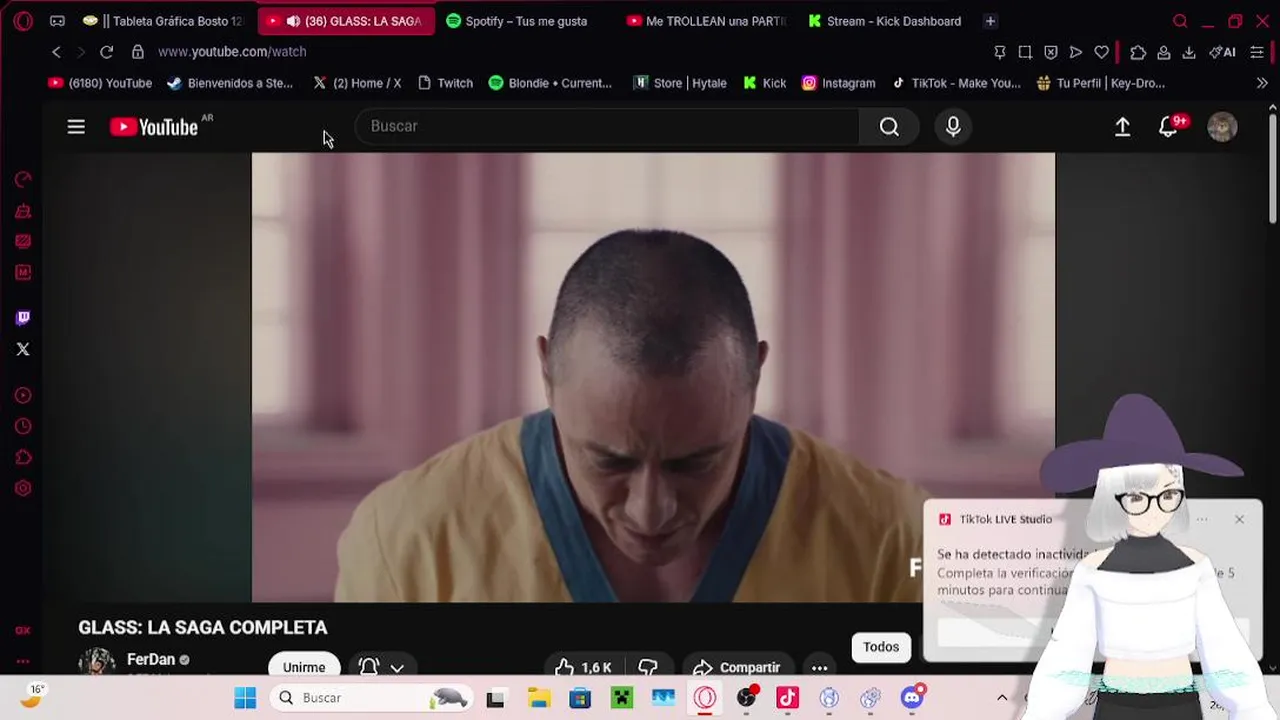
Task: Open the Twitch sidebar panel
Action: (x=23, y=318)
